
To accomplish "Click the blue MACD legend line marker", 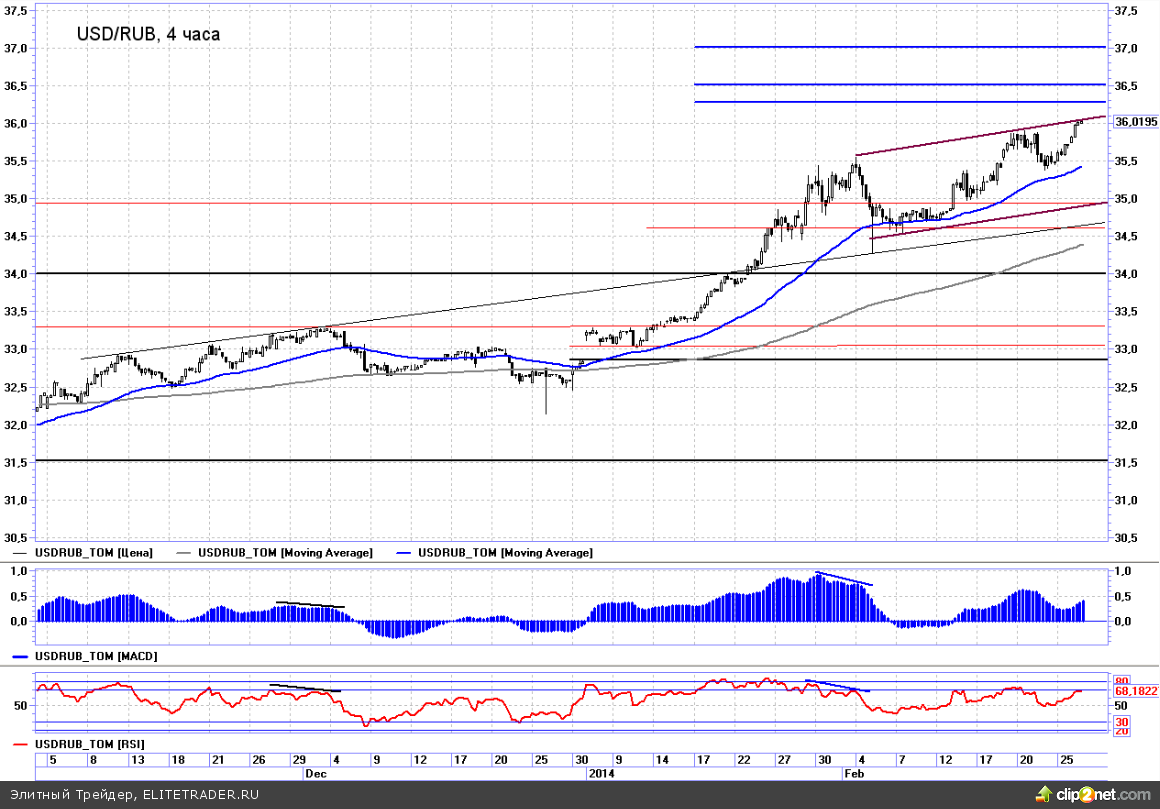I will point(20,657).
